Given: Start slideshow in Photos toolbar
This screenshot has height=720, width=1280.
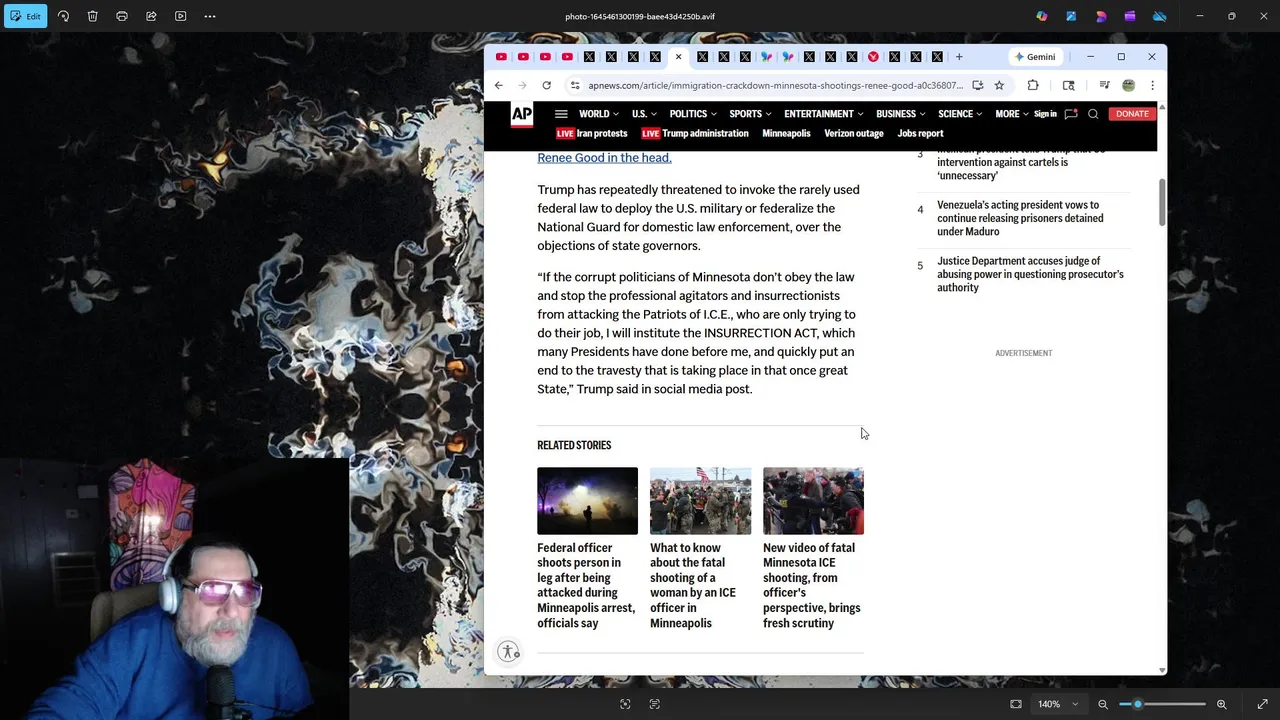Looking at the screenshot, I should pos(180,16).
